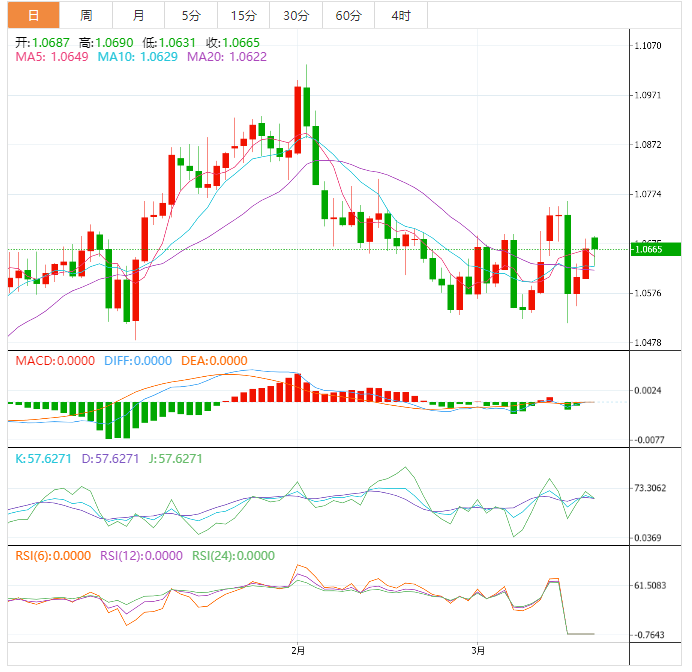Select the 日 daily chart tab
The image size is (692, 672).
33,15
